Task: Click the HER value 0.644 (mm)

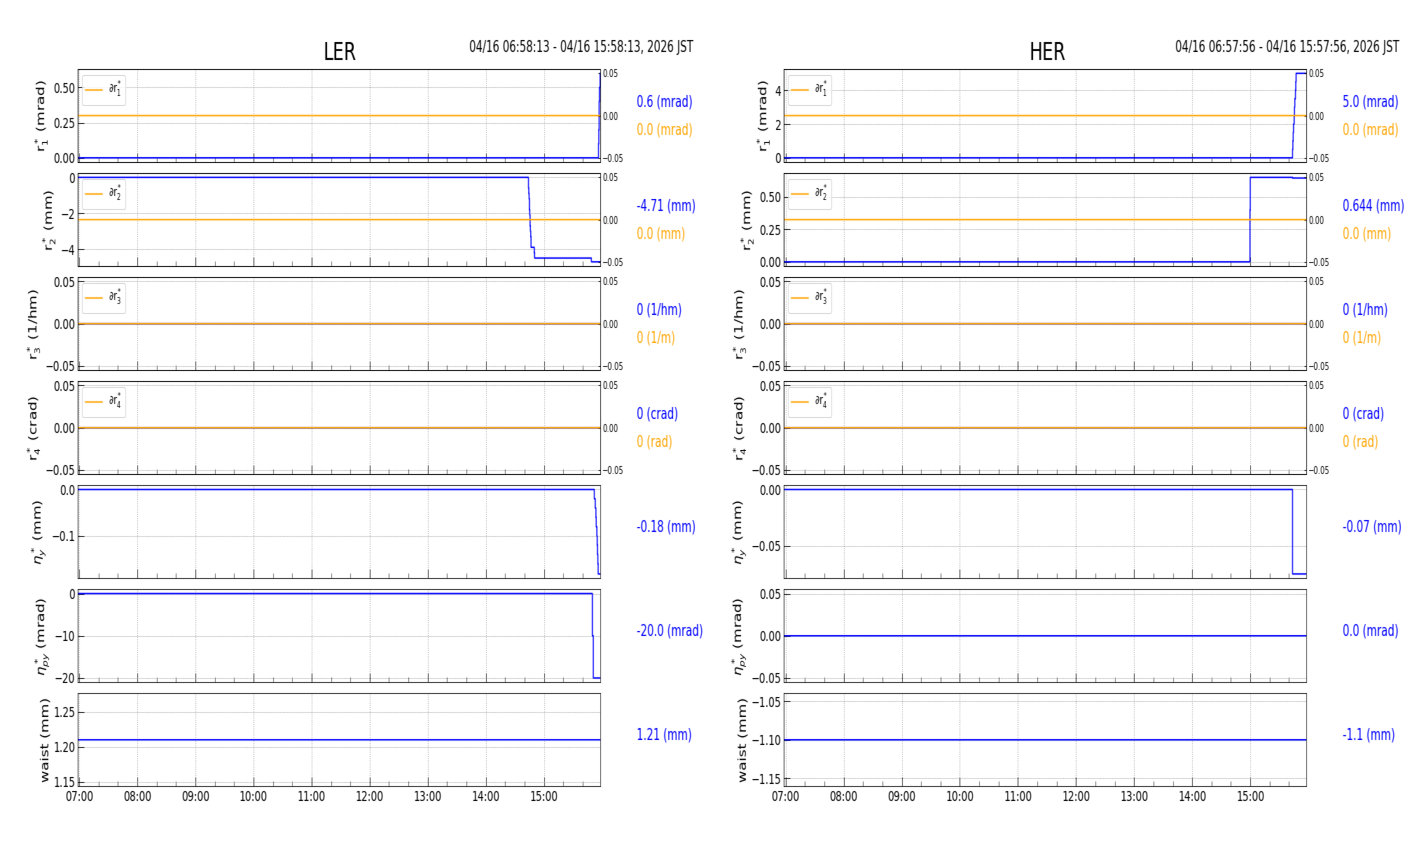Action: (1373, 205)
